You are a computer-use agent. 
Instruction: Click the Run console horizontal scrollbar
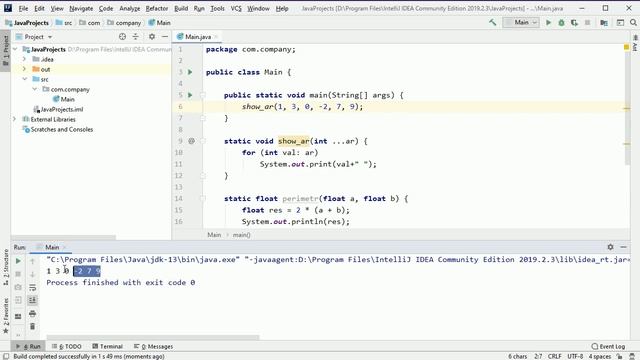pos(153,338)
